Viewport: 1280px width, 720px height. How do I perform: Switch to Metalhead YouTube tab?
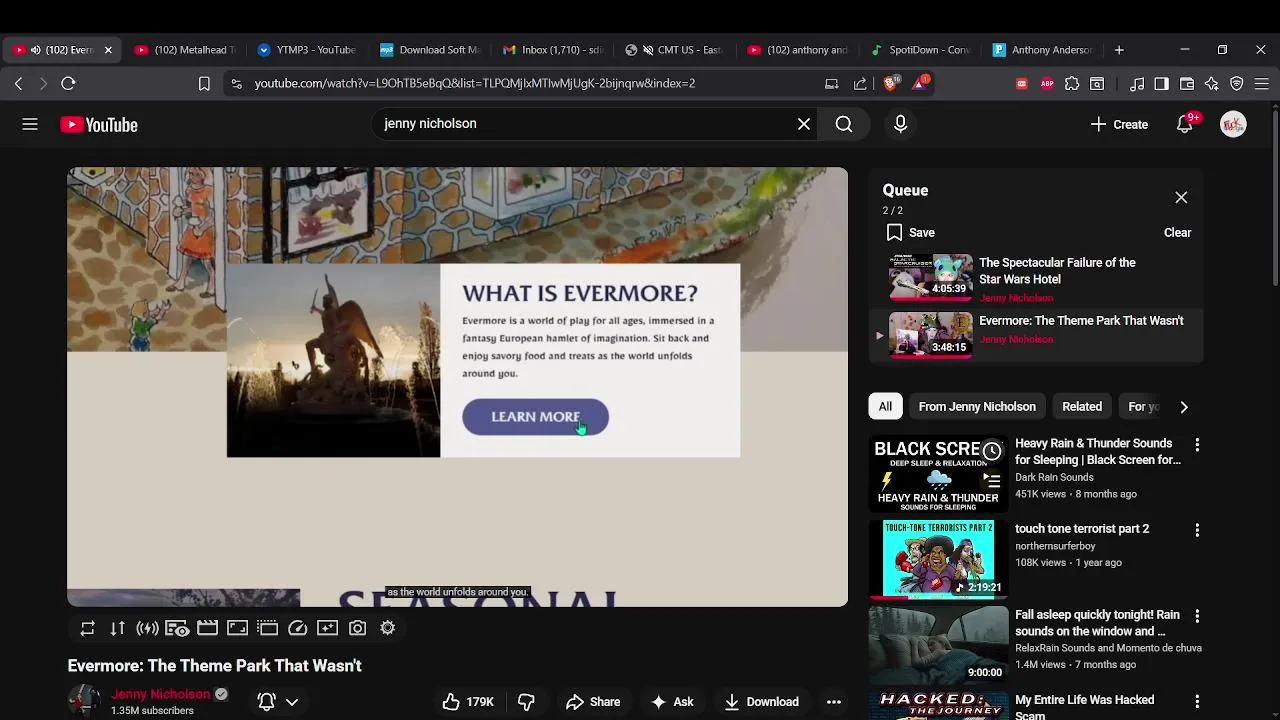point(185,50)
